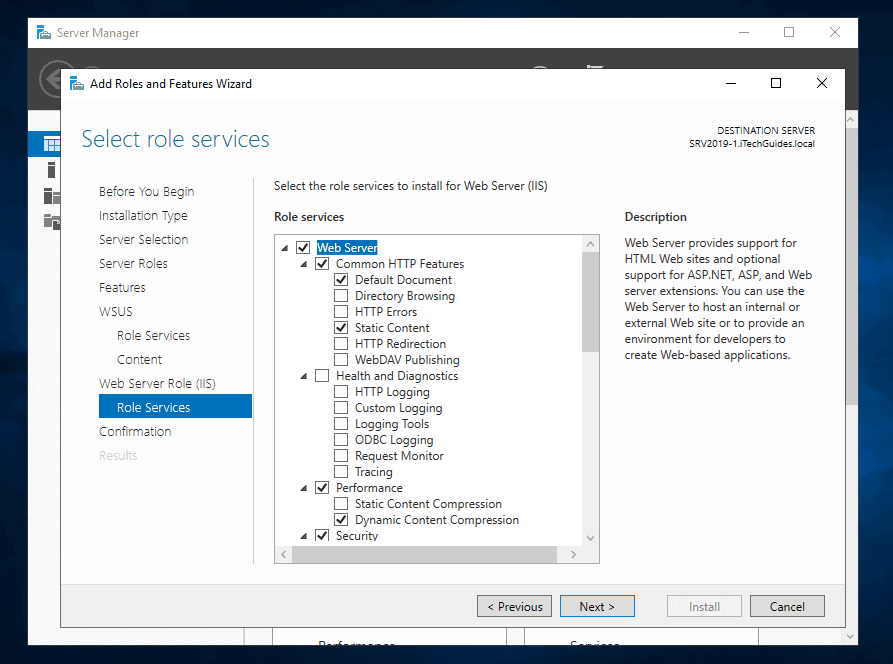Open the Installation Type step
This screenshot has height=664, width=893.
(x=143, y=215)
